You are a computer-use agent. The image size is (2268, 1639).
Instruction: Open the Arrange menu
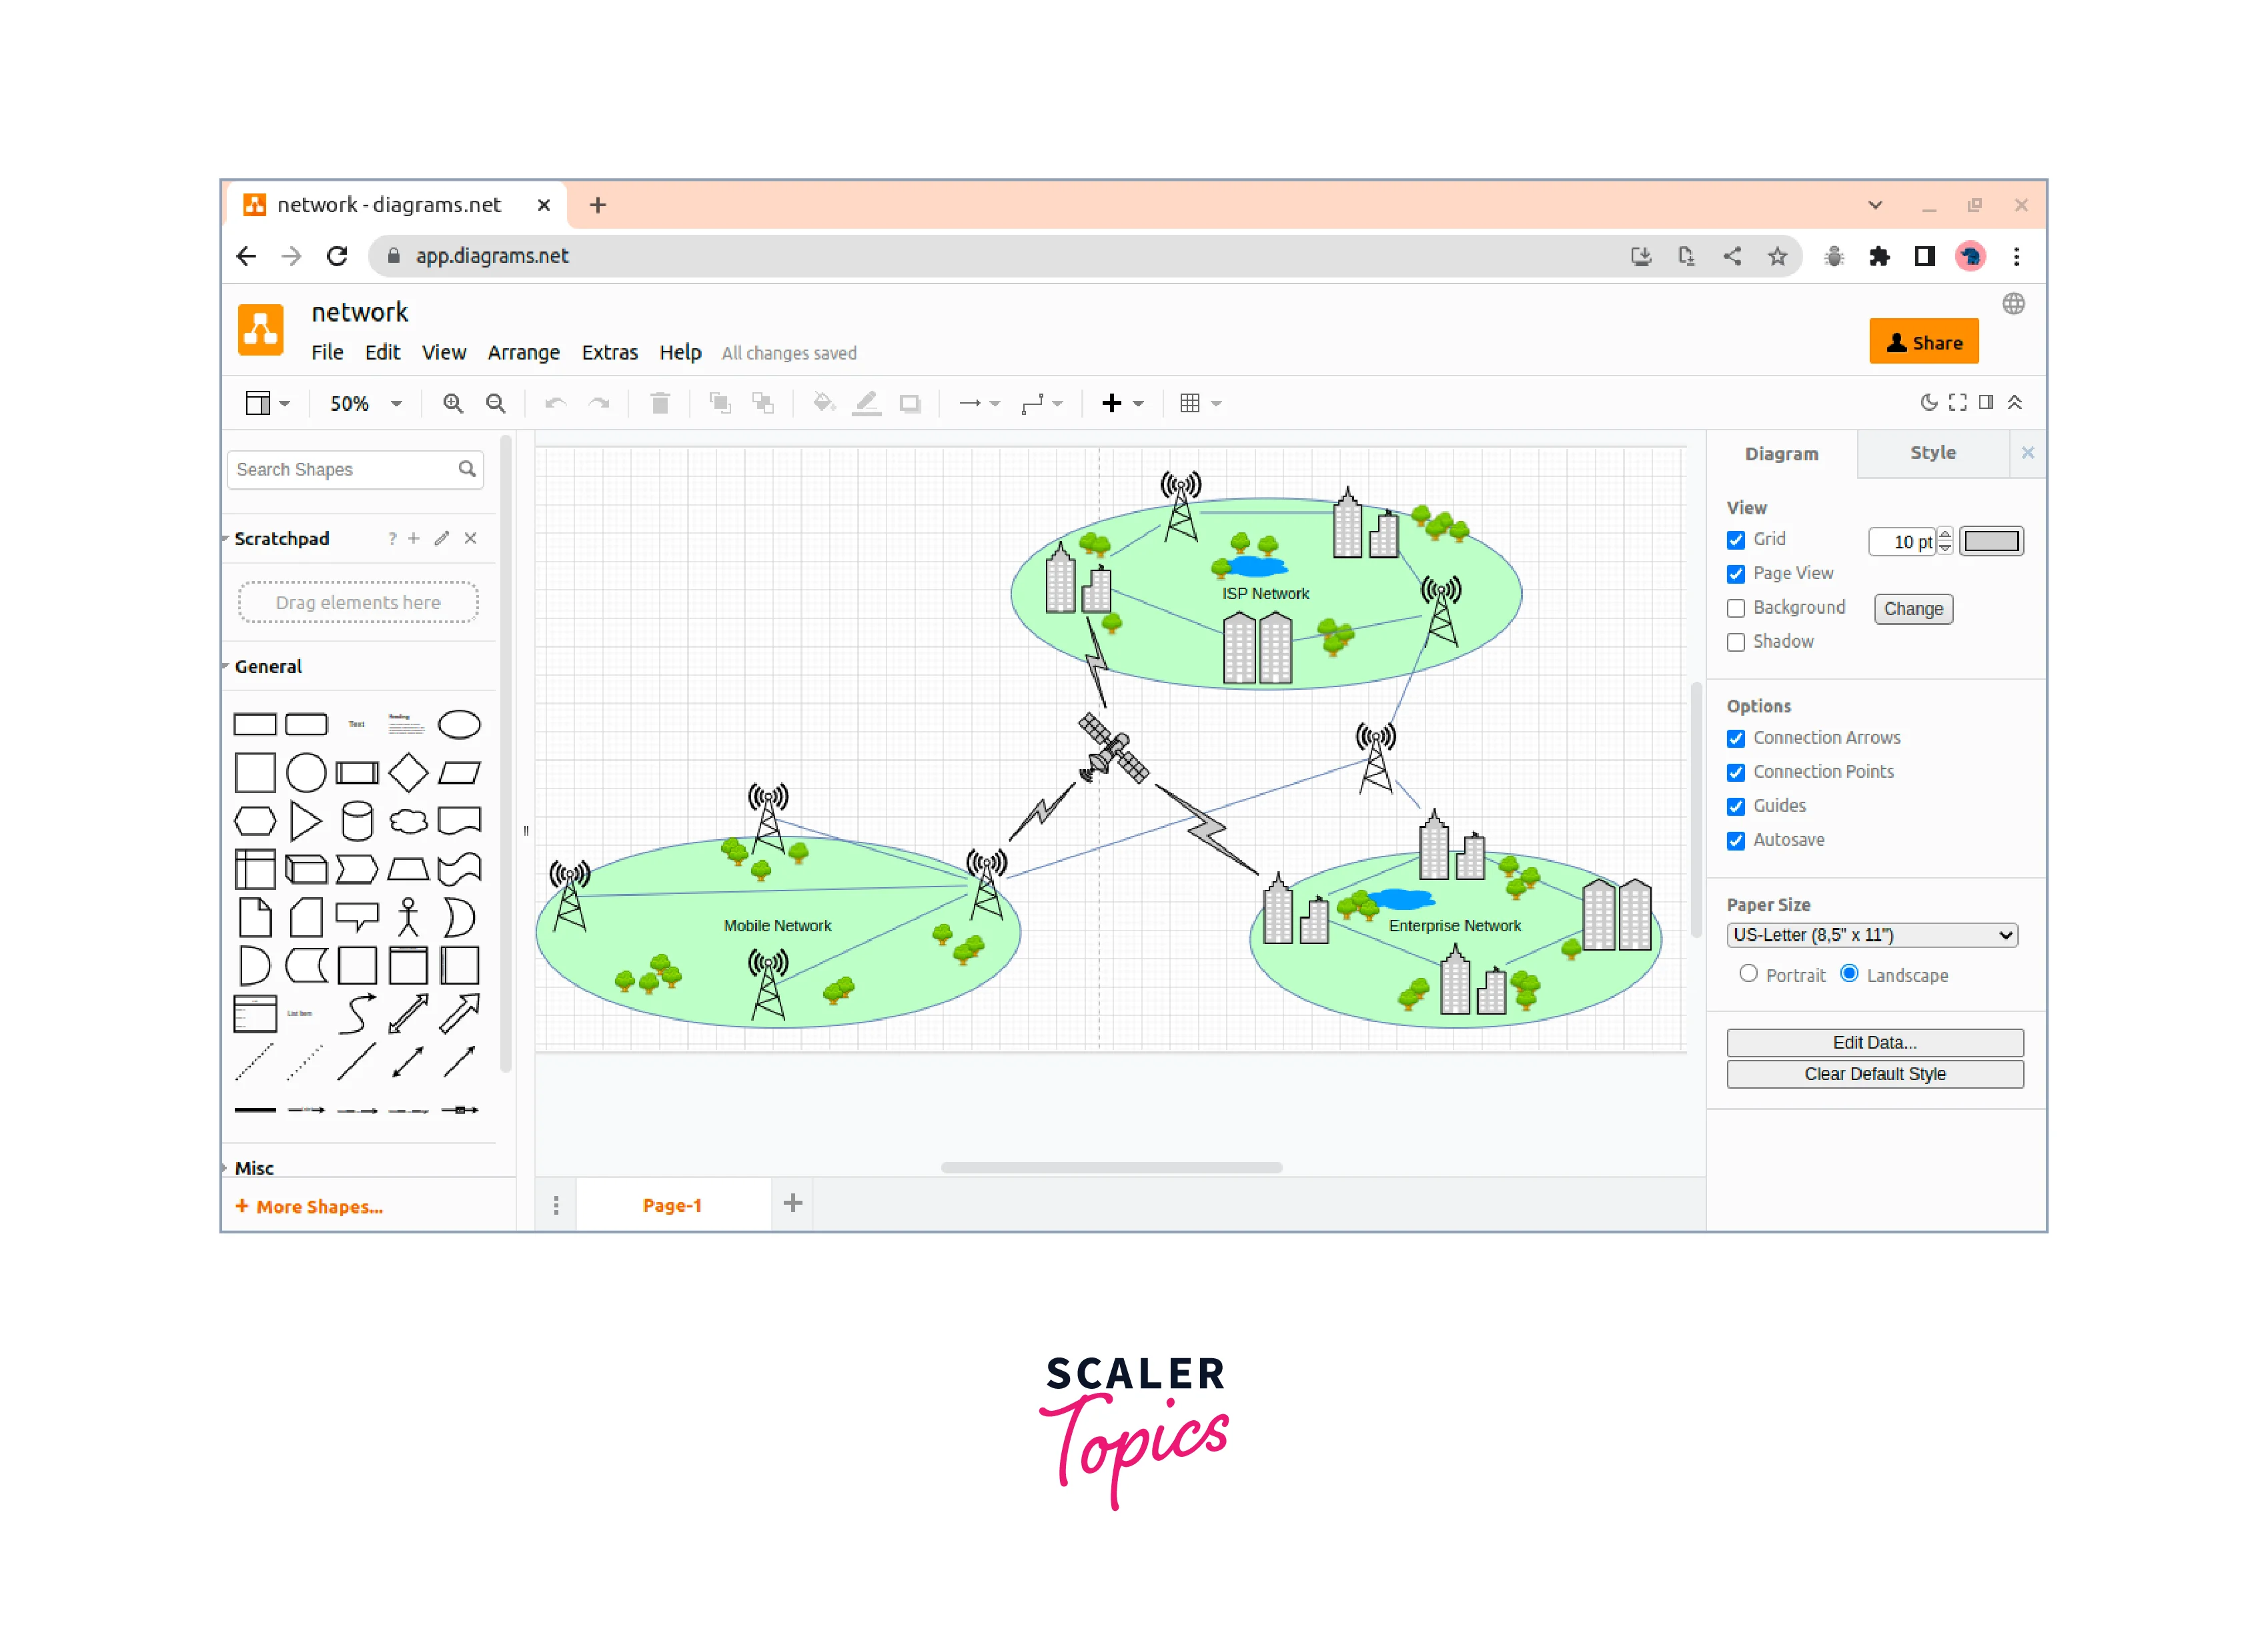(523, 353)
